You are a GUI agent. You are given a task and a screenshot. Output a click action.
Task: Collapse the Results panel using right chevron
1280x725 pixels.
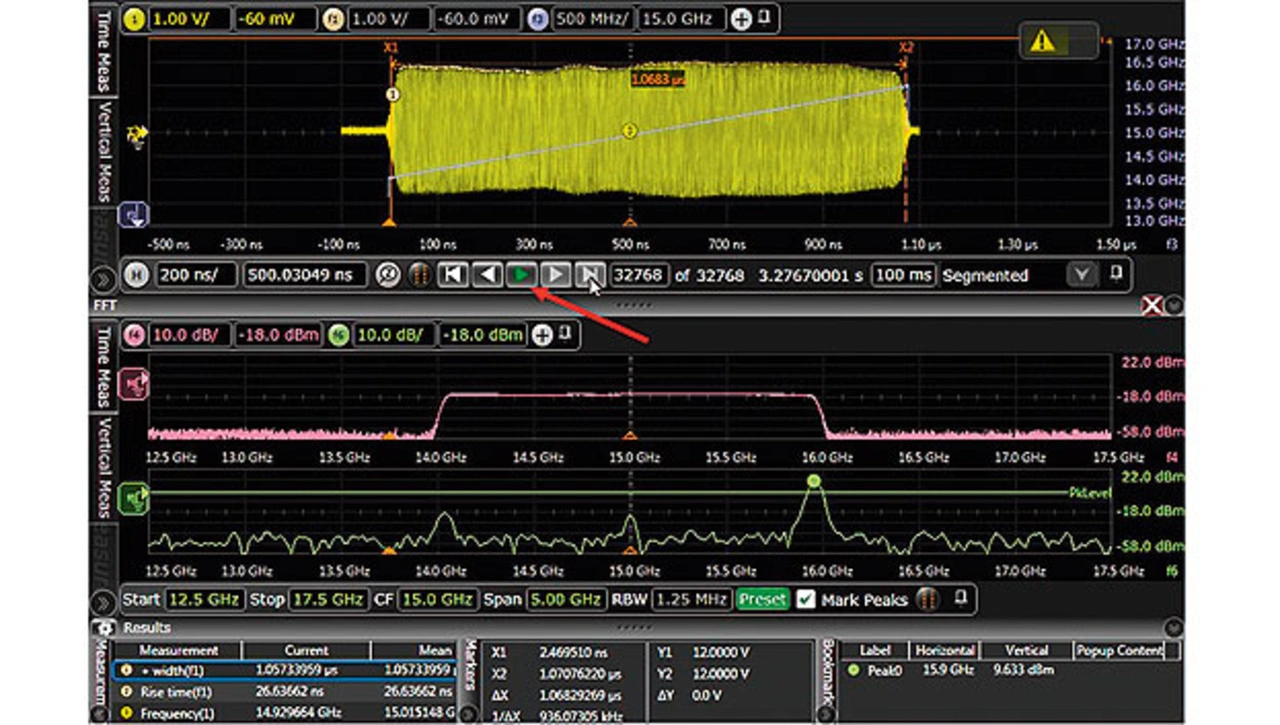(1174, 628)
